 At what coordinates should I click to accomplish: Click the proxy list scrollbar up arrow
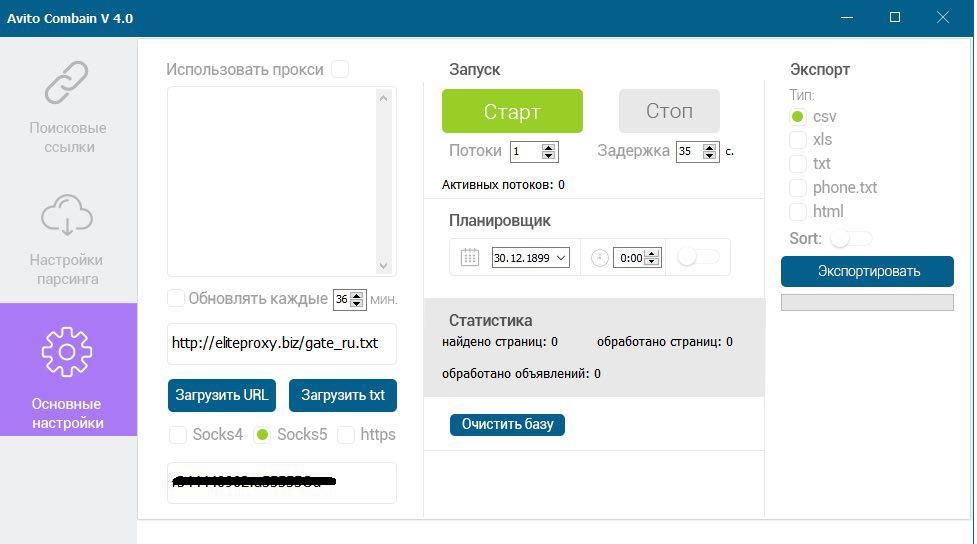pos(384,98)
